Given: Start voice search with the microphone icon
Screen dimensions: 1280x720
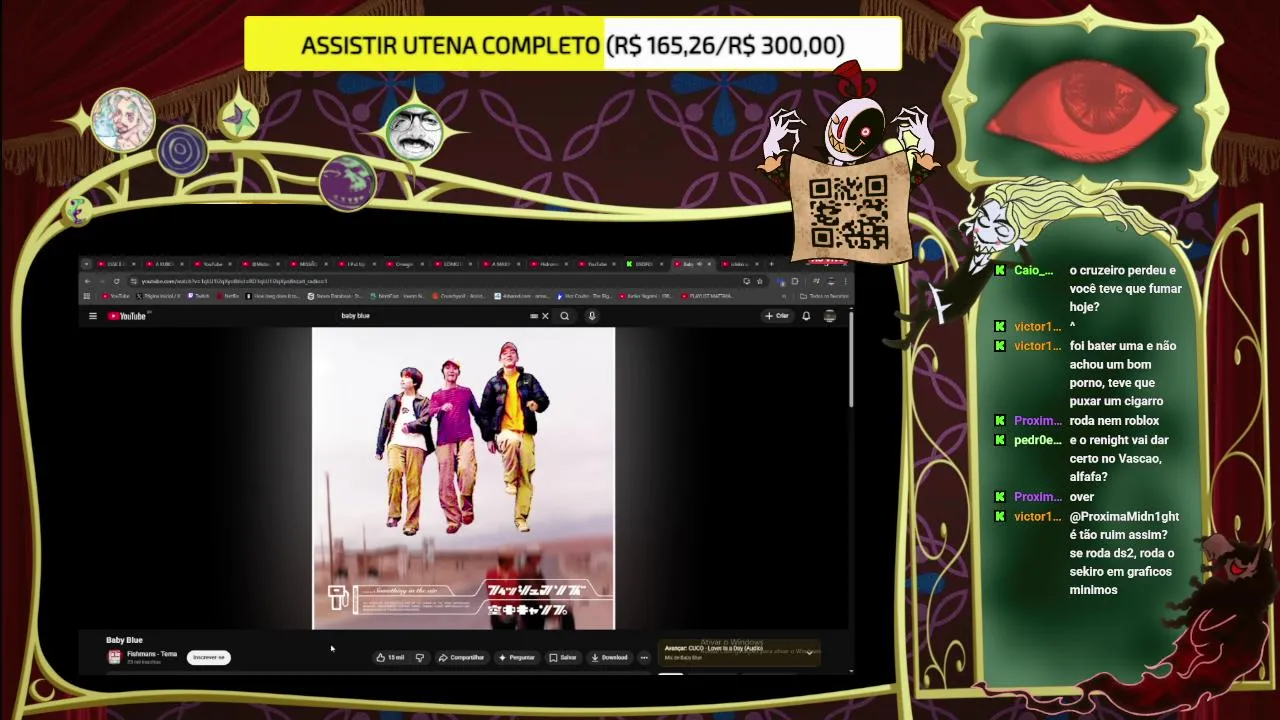Looking at the screenshot, I should coord(592,316).
